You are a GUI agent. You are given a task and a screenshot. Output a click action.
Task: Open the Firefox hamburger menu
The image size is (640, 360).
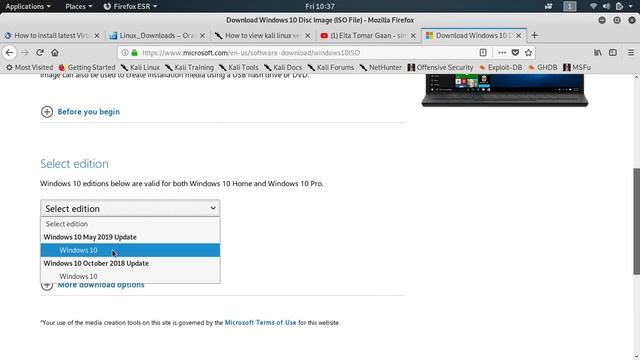point(631,53)
